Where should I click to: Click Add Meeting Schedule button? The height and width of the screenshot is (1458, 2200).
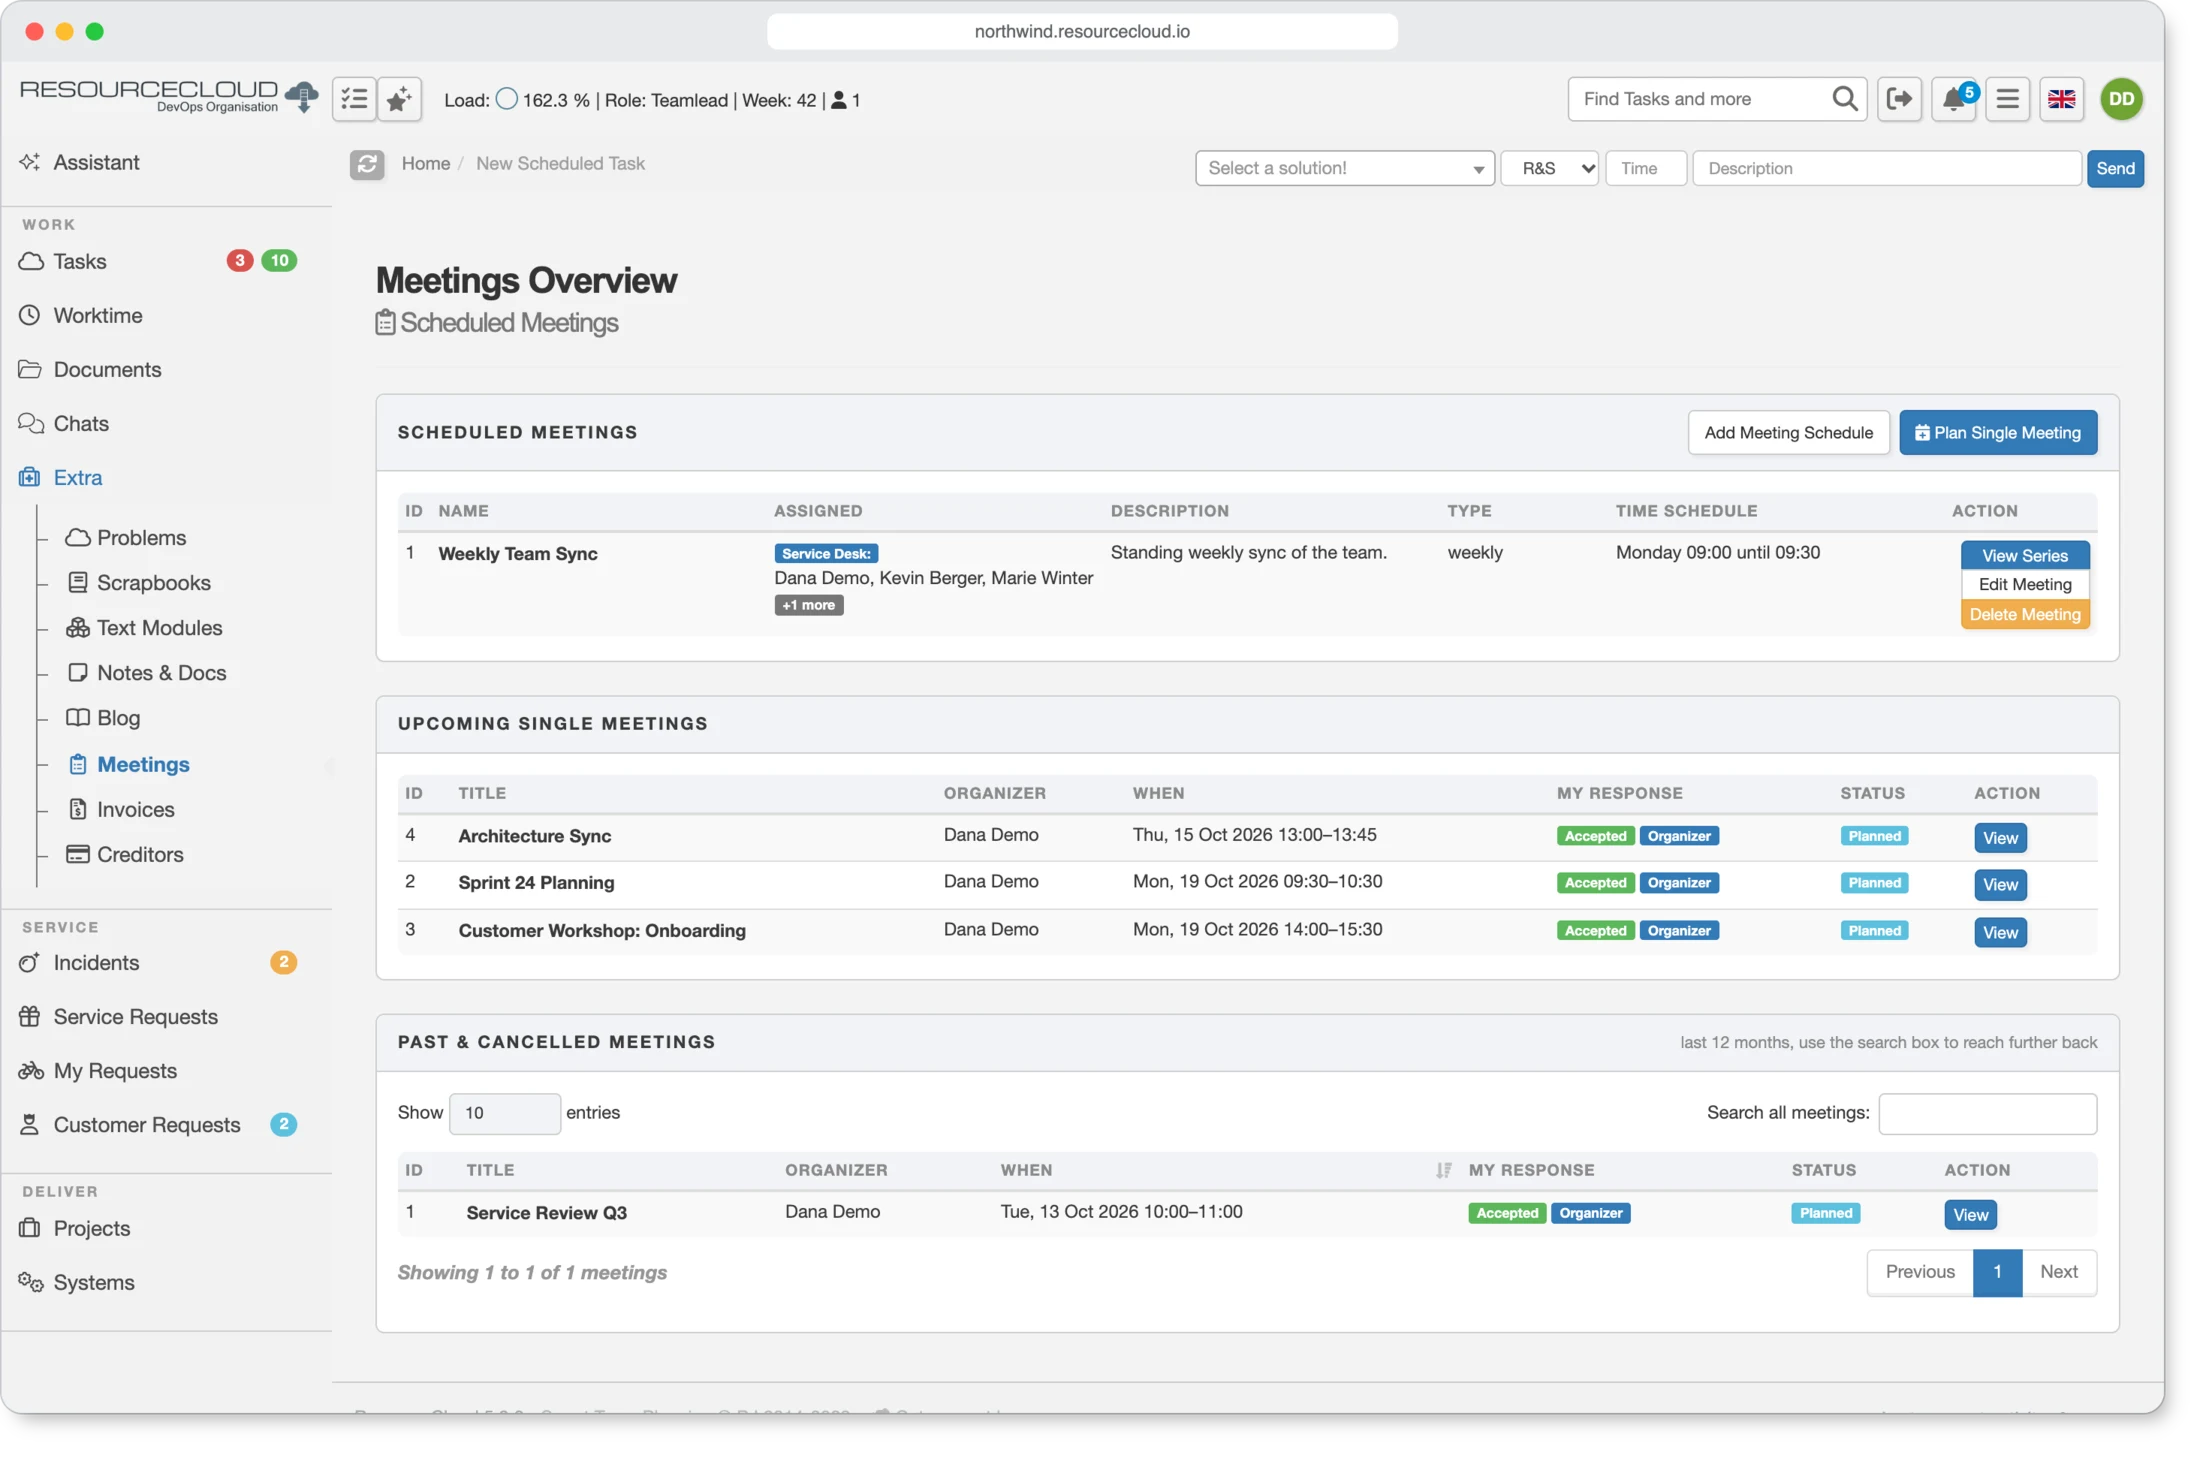click(1788, 432)
